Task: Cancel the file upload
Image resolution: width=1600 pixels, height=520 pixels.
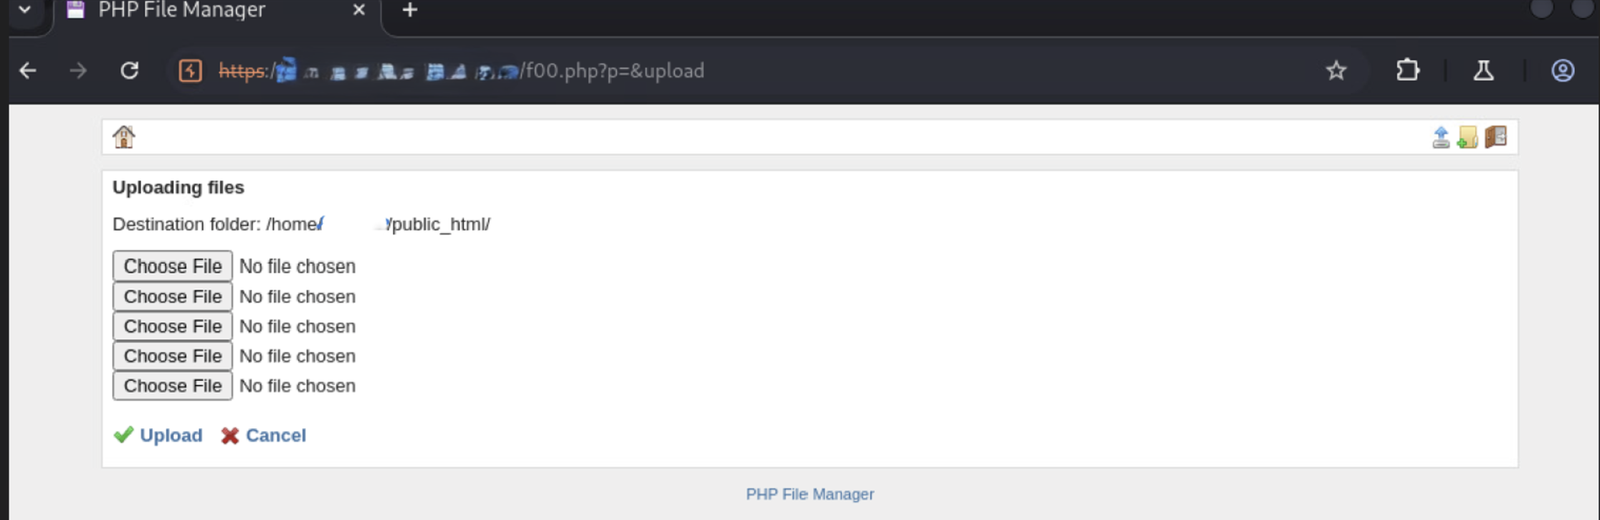Action: click(x=275, y=435)
